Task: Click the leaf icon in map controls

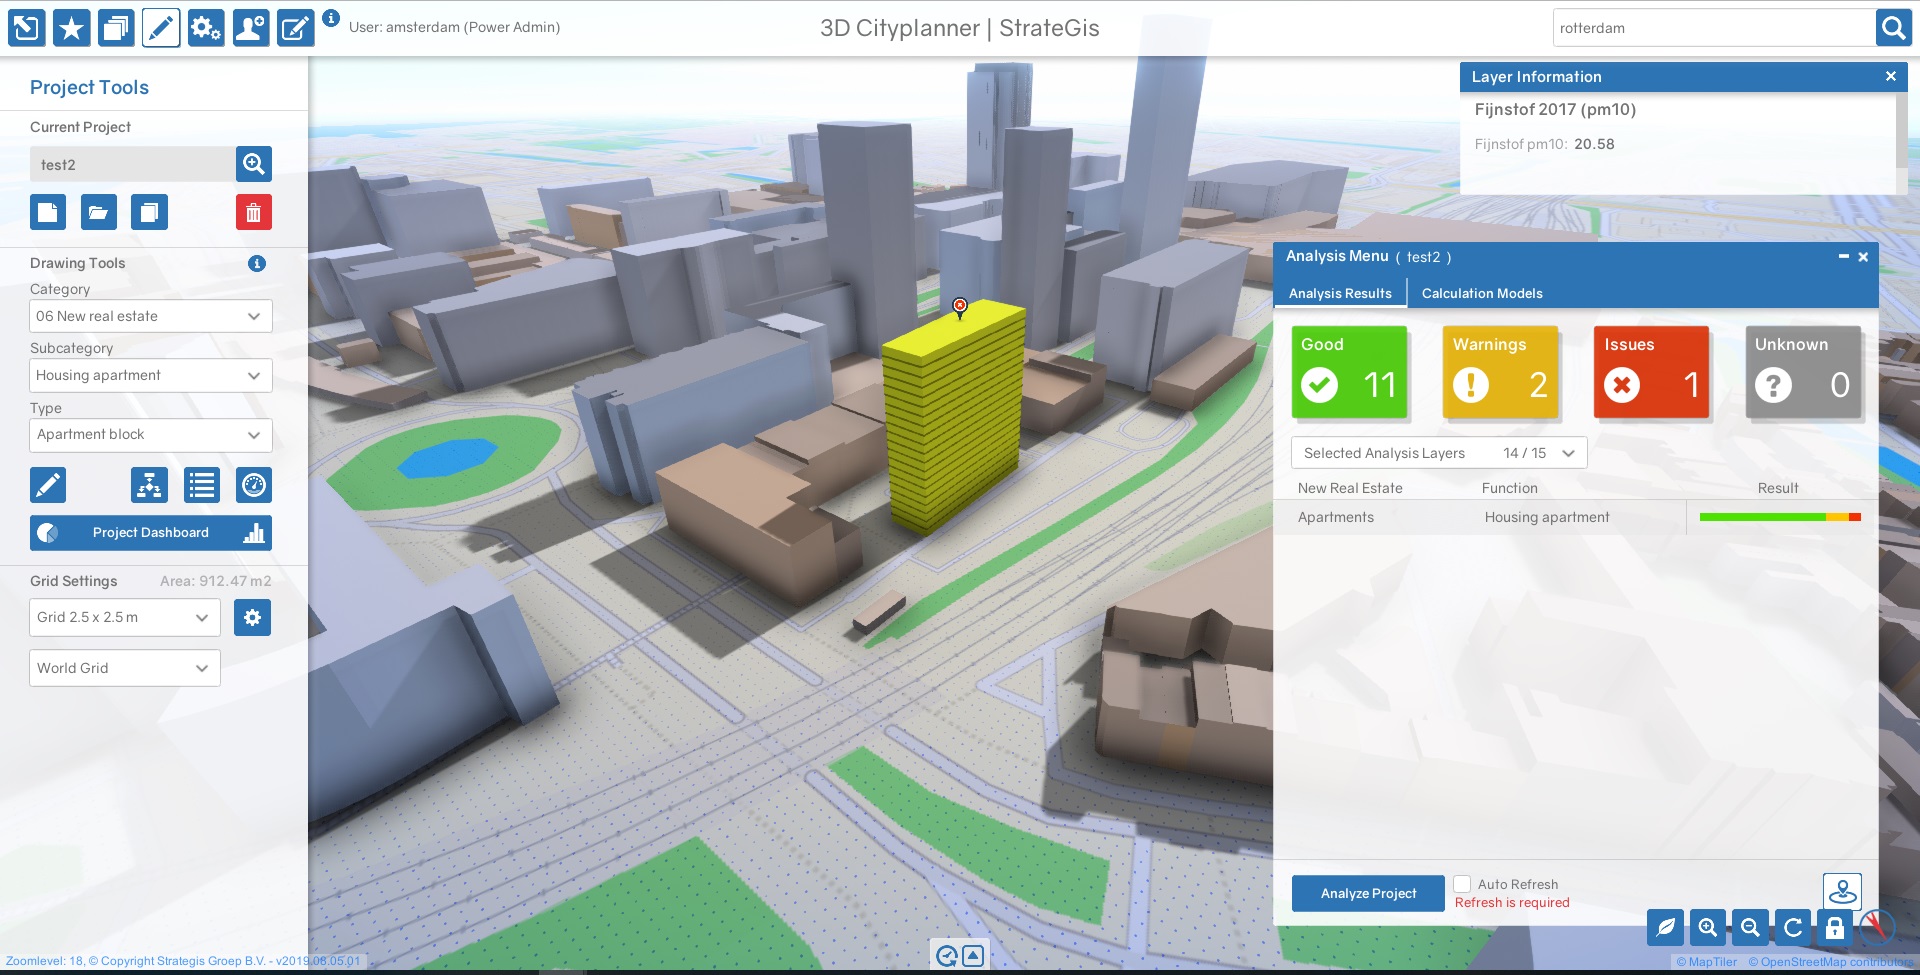Action: click(x=1665, y=928)
